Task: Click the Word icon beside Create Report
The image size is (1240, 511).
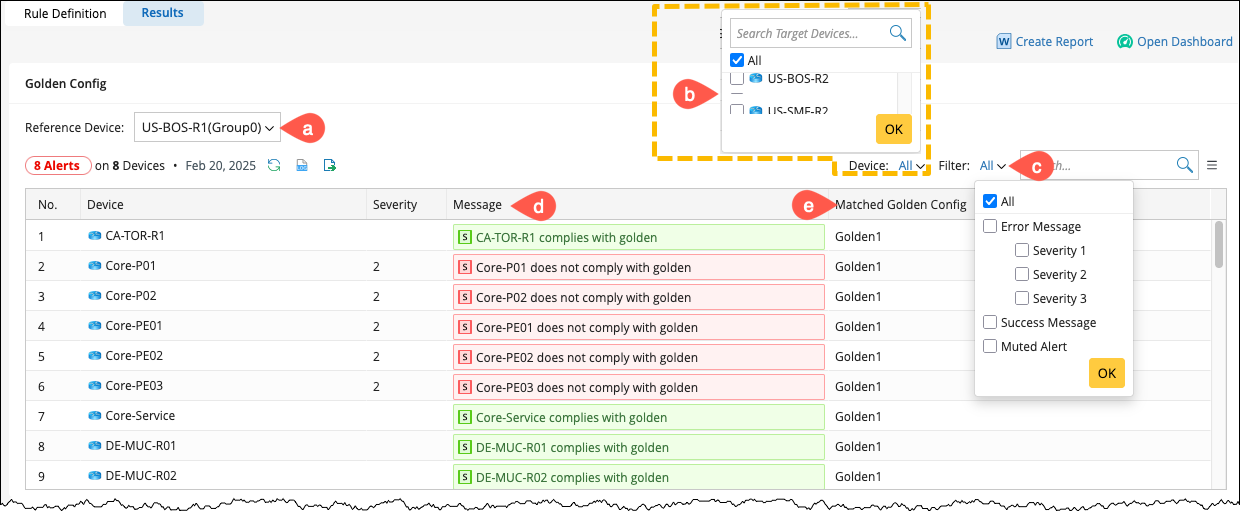Action: [1004, 42]
